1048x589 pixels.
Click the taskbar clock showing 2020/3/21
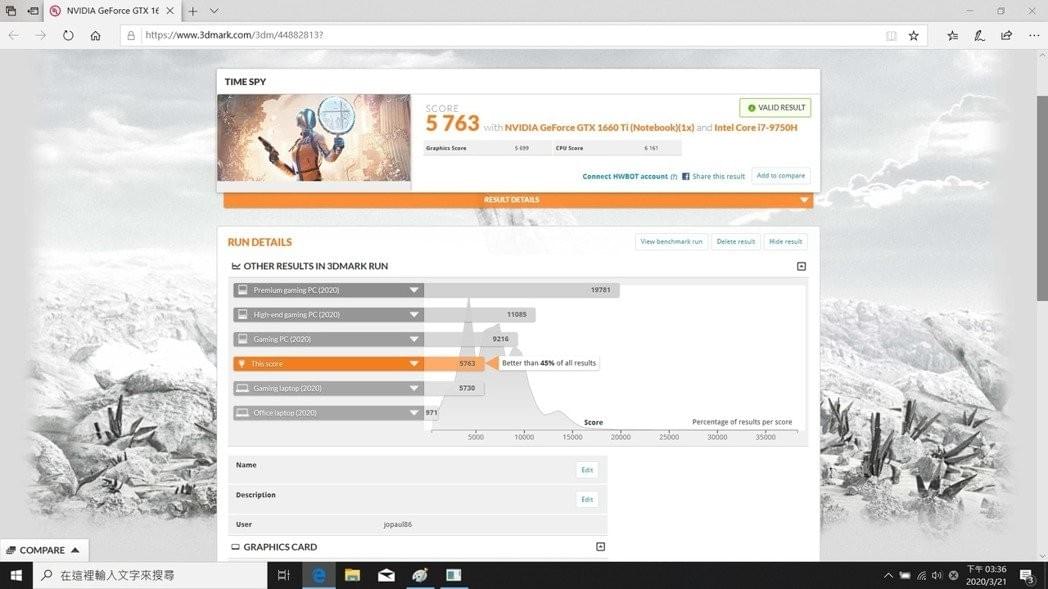986,576
